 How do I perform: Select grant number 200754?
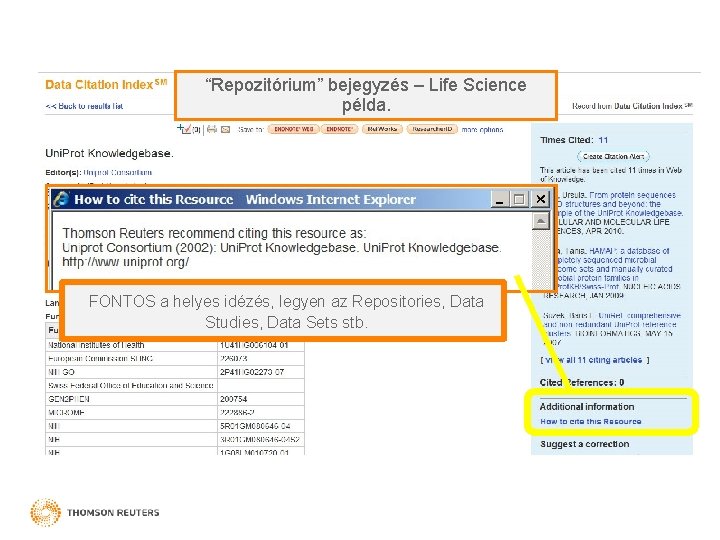233,399
